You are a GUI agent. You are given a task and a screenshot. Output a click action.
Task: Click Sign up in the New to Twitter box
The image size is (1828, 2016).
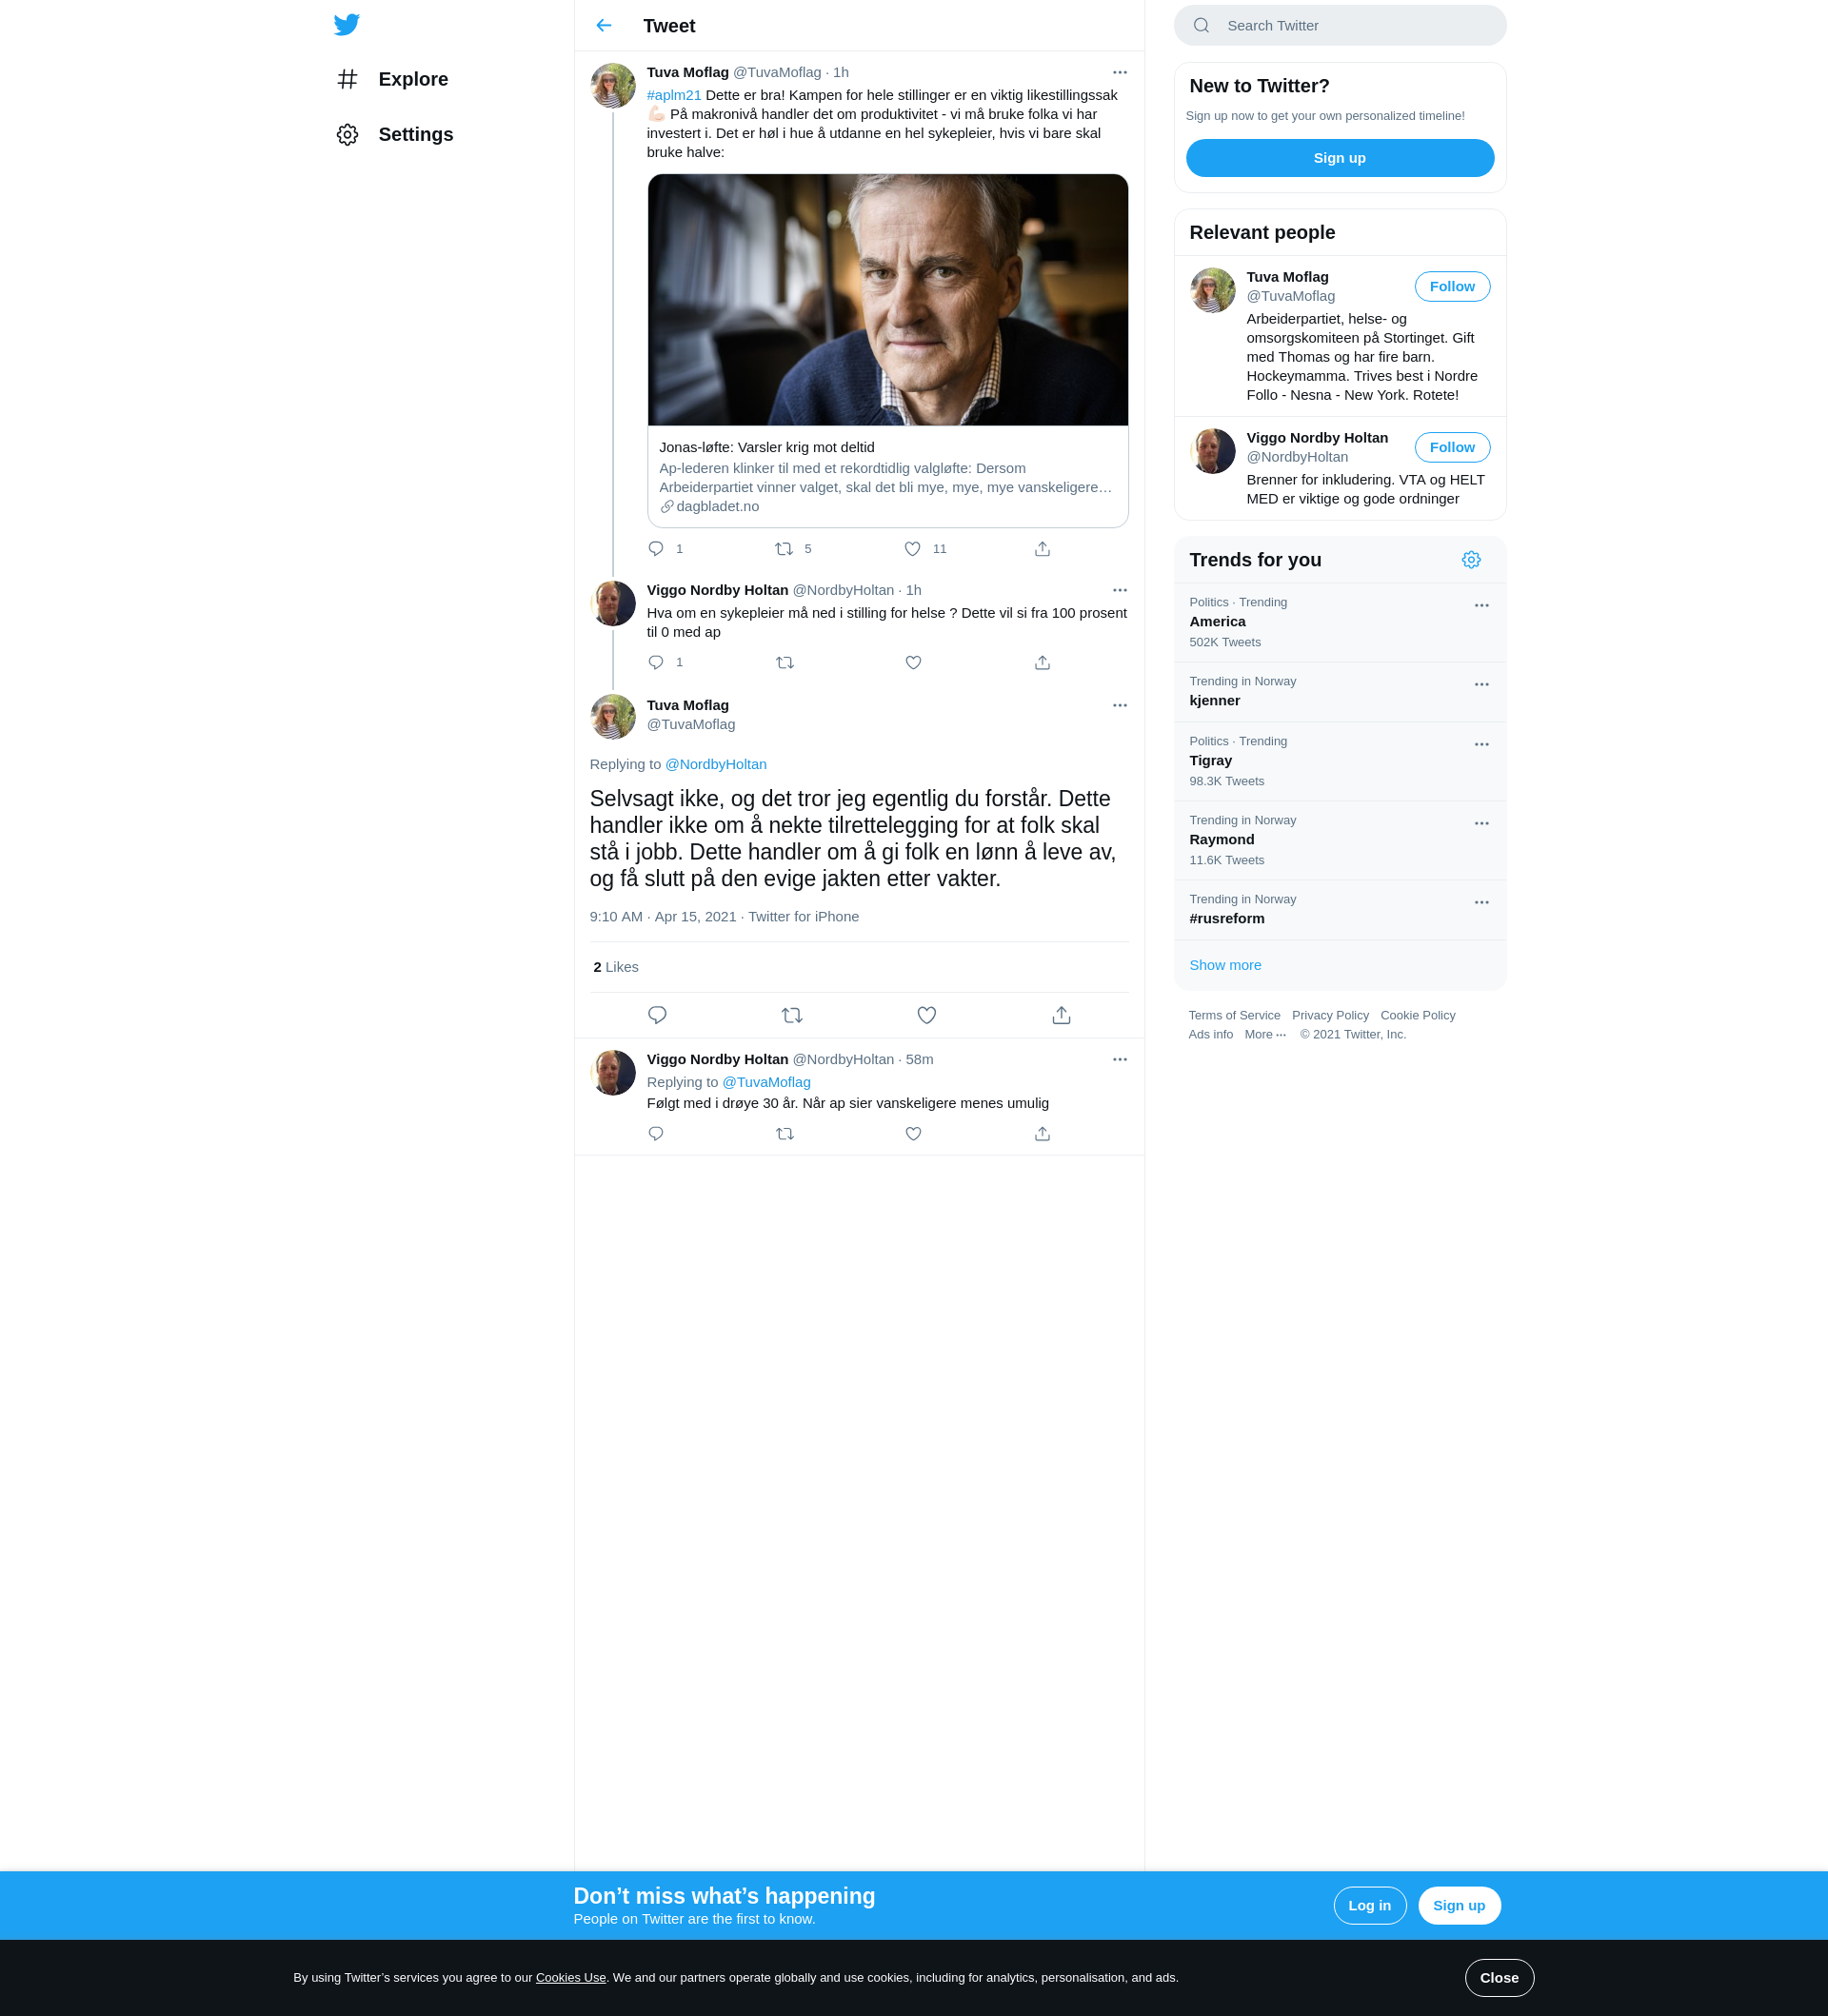point(1339,158)
